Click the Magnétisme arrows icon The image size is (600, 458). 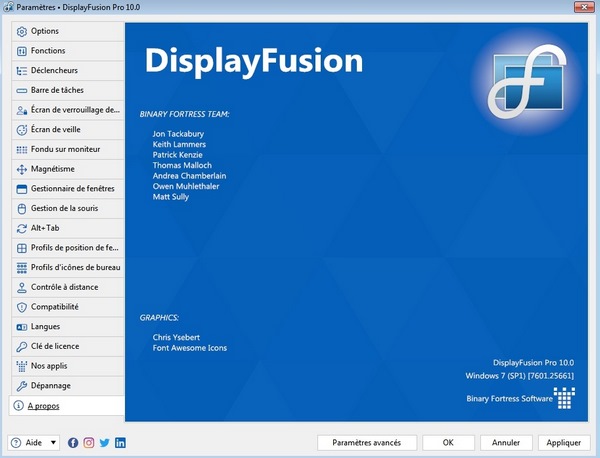tap(22, 169)
